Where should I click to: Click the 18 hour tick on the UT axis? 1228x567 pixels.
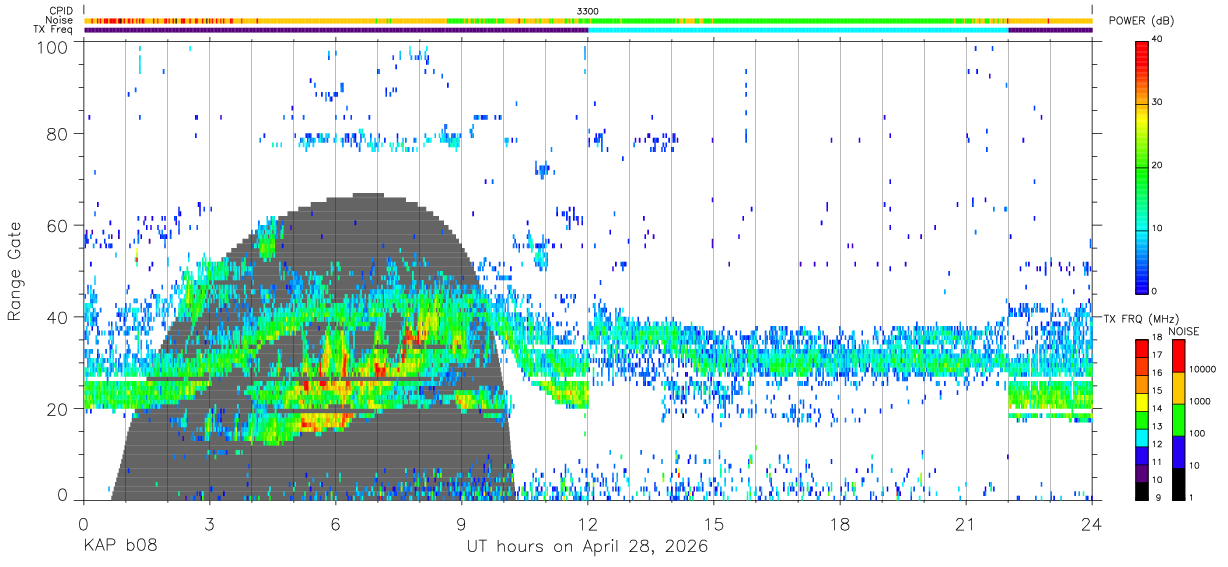click(840, 524)
